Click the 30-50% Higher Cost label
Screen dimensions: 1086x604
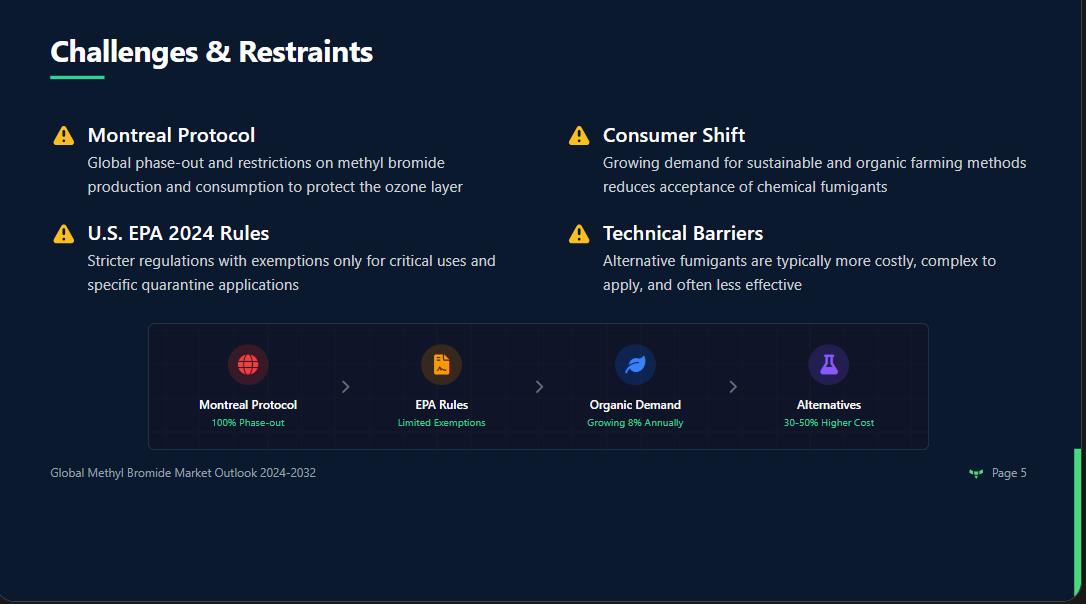828,423
